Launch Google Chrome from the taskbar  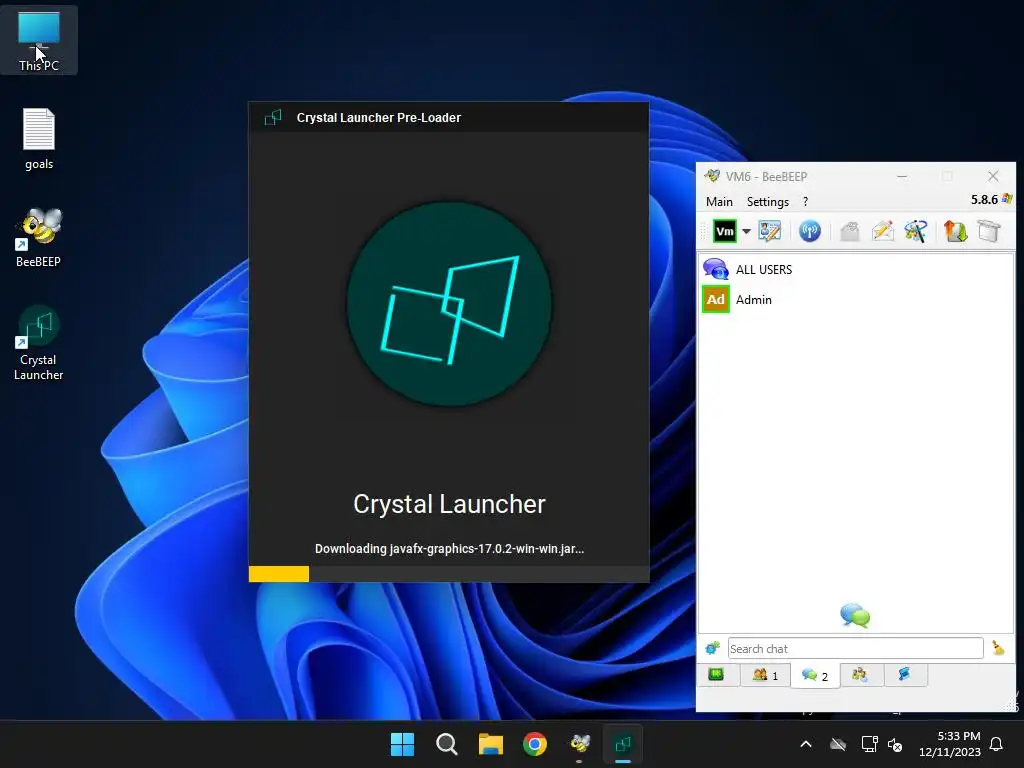(x=535, y=744)
